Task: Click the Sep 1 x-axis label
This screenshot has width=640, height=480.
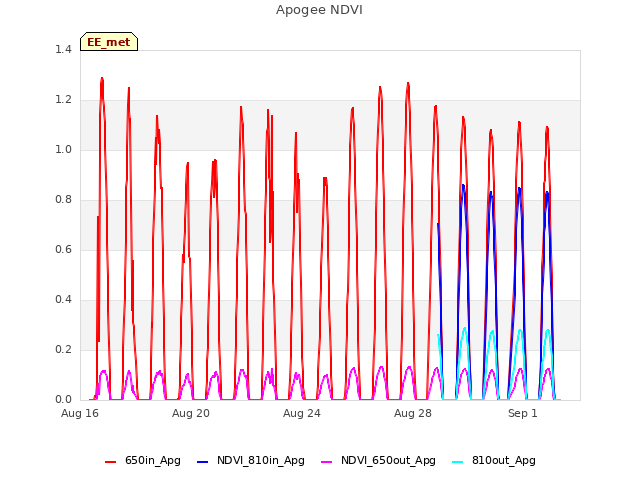Action: 522,413
